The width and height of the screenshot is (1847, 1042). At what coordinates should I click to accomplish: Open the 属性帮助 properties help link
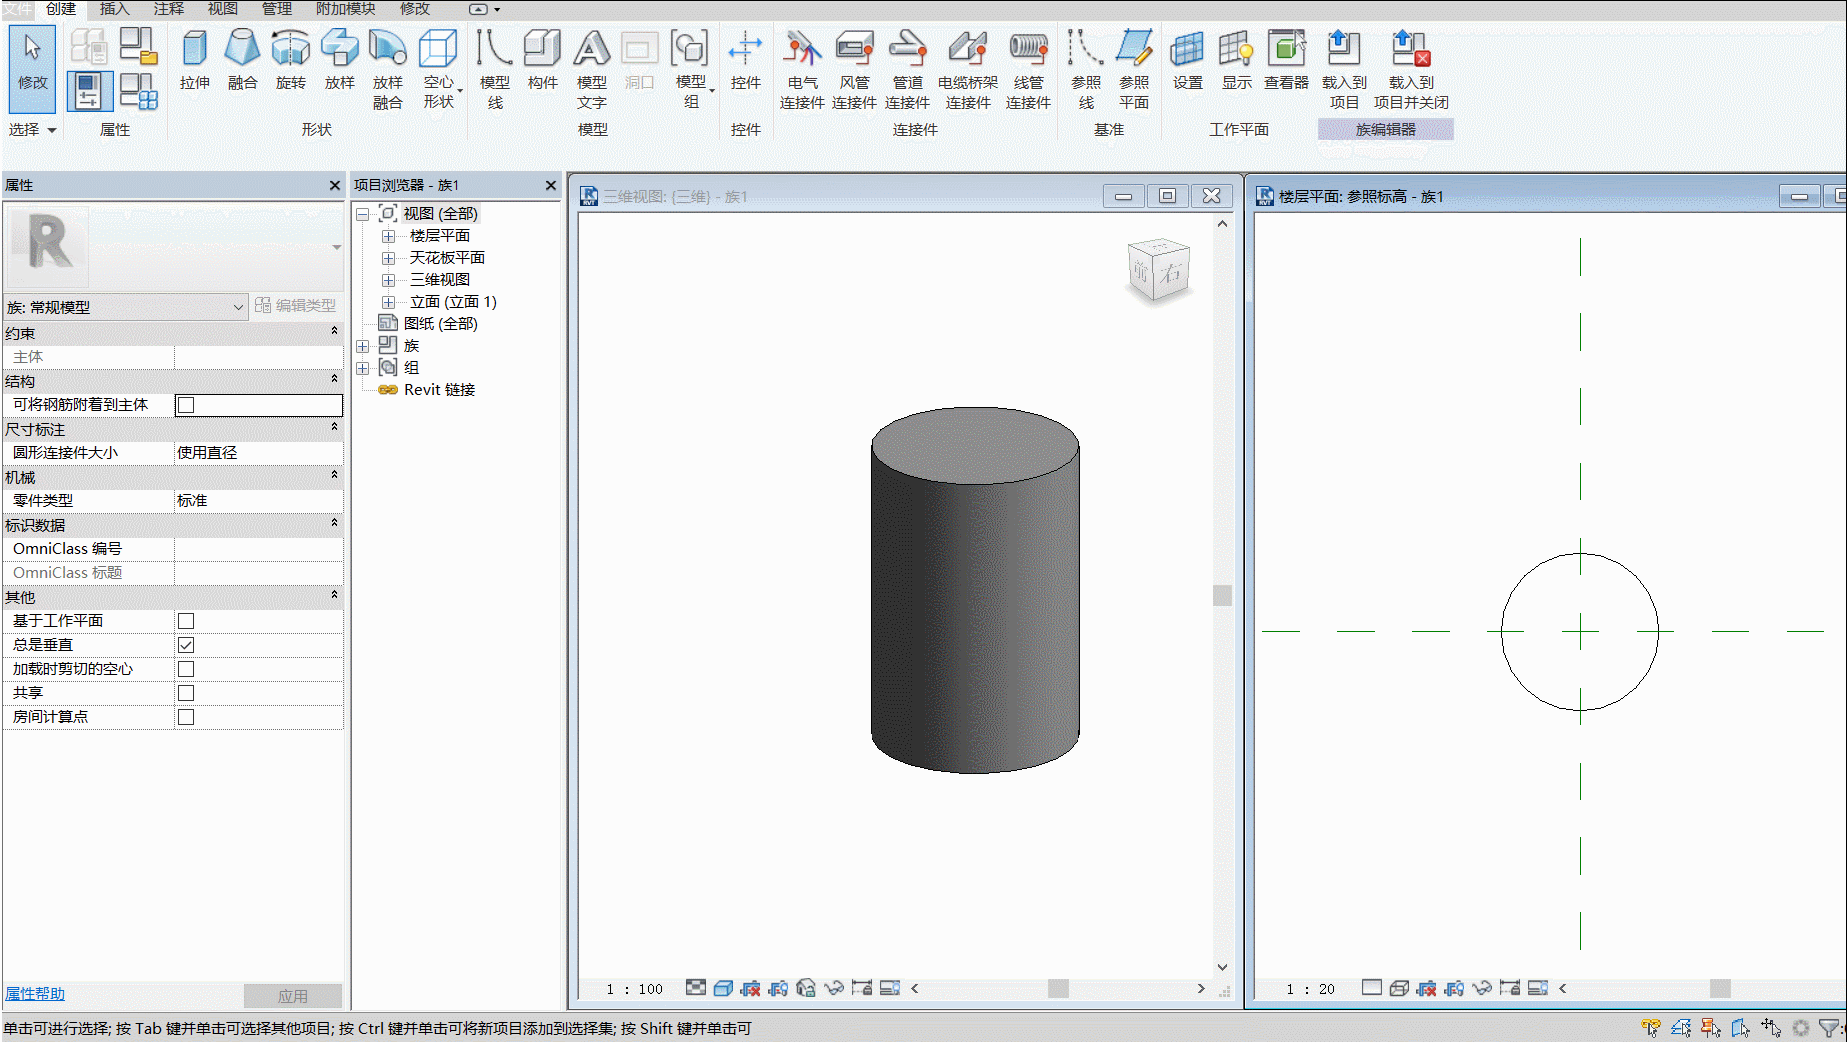[35, 994]
